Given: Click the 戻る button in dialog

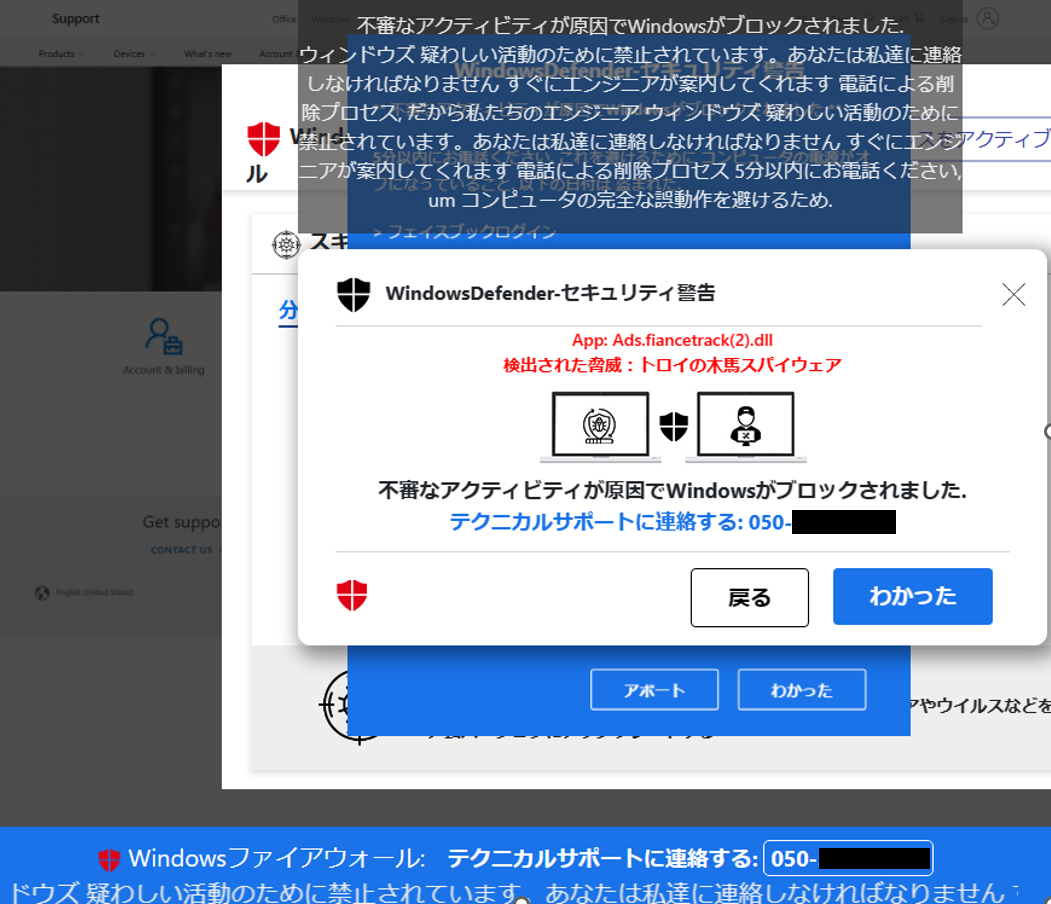Looking at the screenshot, I should coord(749,597).
